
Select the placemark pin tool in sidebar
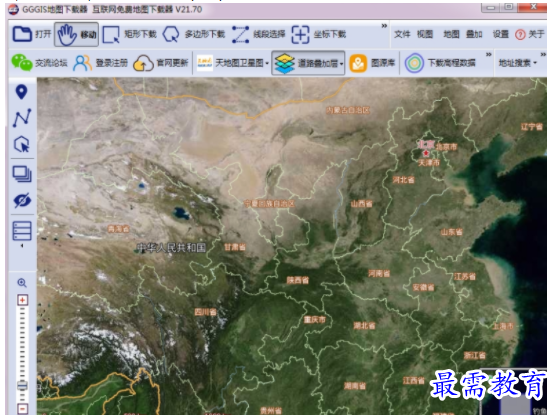tap(22, 92)
